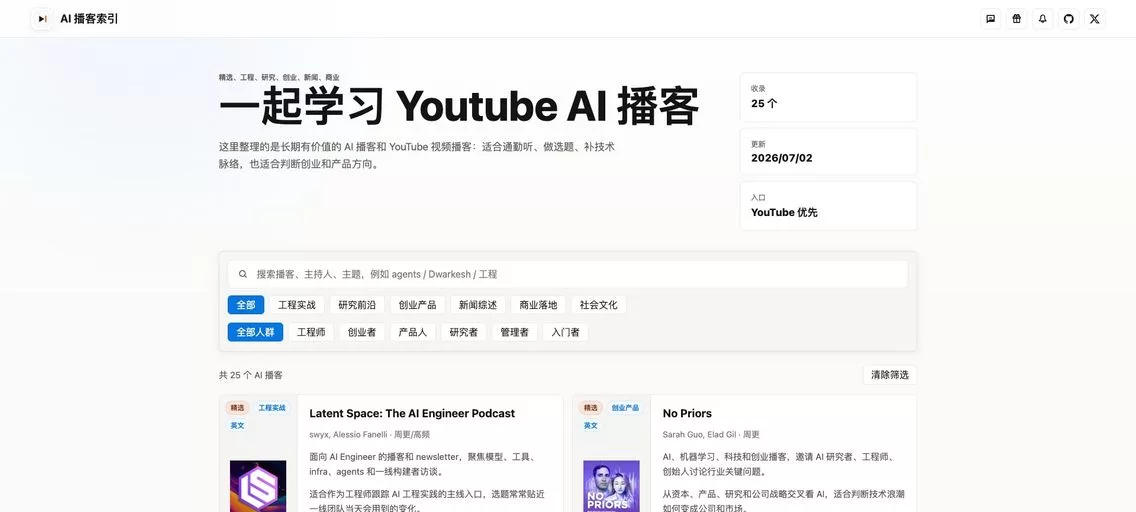Screen dimensions: 1136x512
Task: Click 精选 tag on Latent Space card
Action: (x=237, y=408)
